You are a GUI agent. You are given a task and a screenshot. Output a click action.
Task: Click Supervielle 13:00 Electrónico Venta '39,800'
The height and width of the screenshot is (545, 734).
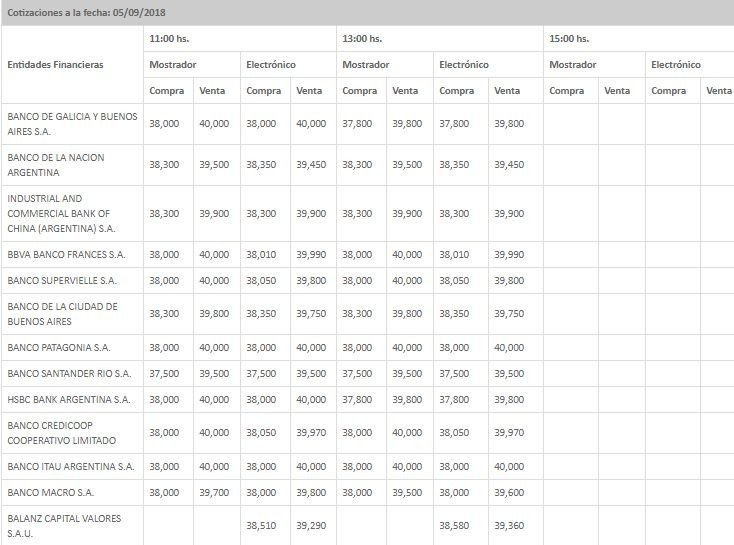[509, 280]
